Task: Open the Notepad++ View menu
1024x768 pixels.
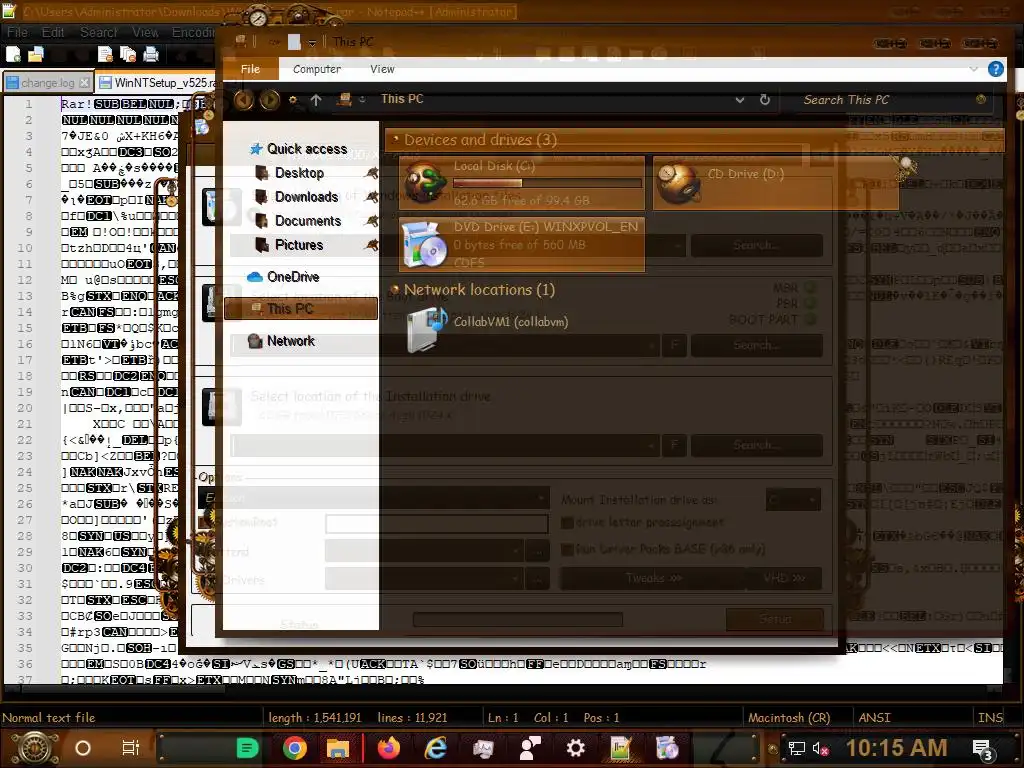Action: [x=145, y=32]
